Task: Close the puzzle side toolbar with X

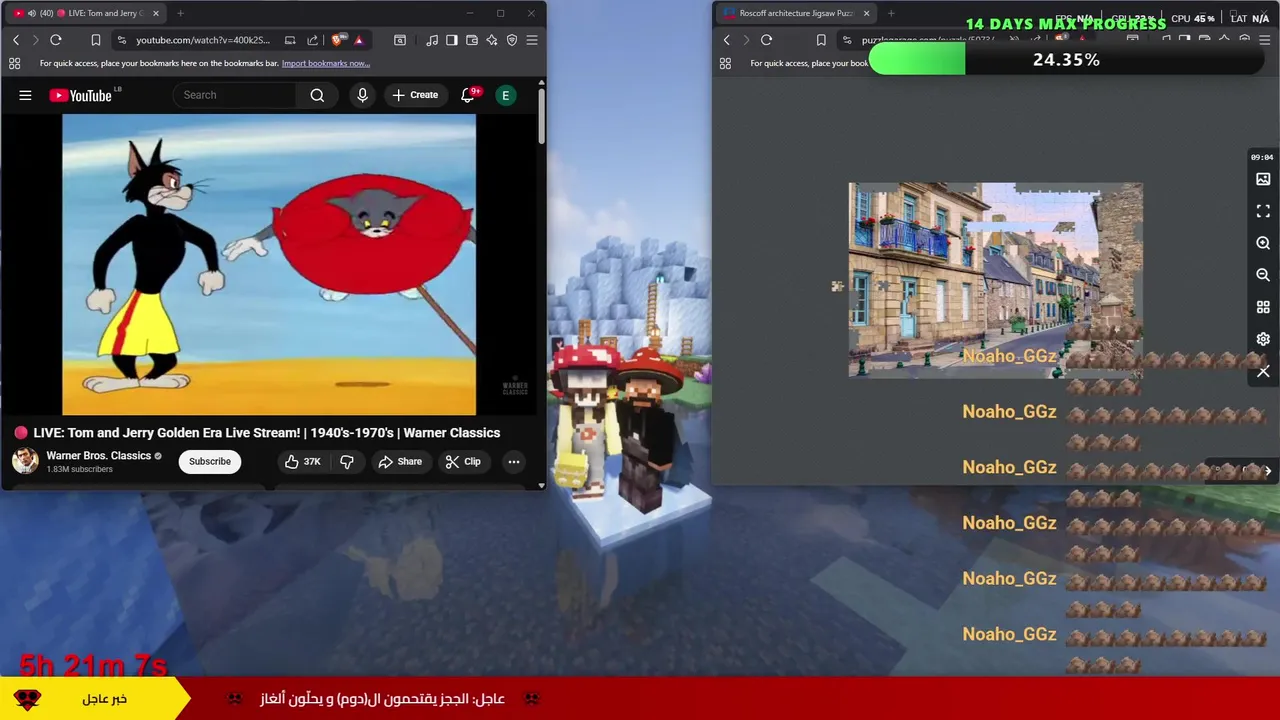Action: tap(1263, 372)
